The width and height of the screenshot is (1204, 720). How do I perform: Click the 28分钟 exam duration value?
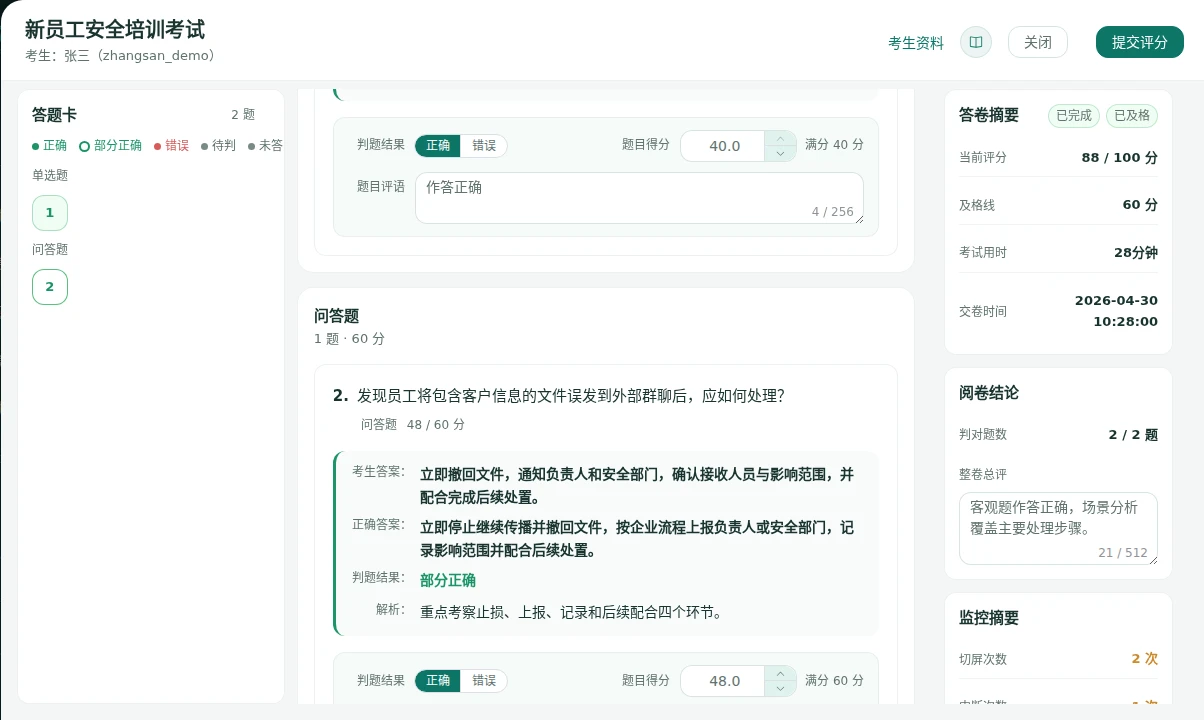1136,252
